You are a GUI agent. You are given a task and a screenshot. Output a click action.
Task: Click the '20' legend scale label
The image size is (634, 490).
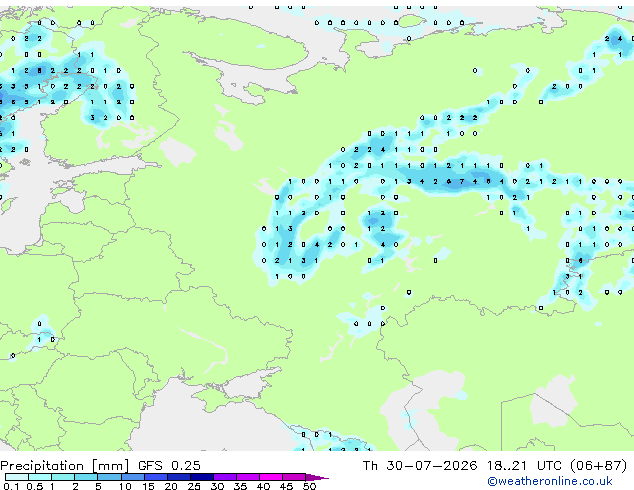tap(171, 486)
